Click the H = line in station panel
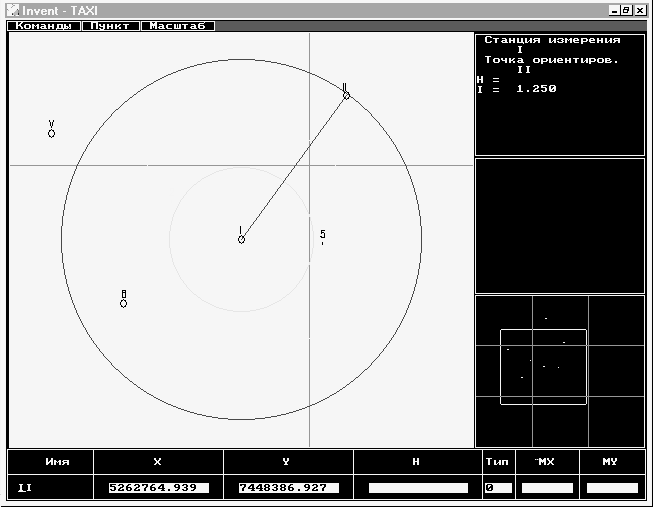 [488, 79]
